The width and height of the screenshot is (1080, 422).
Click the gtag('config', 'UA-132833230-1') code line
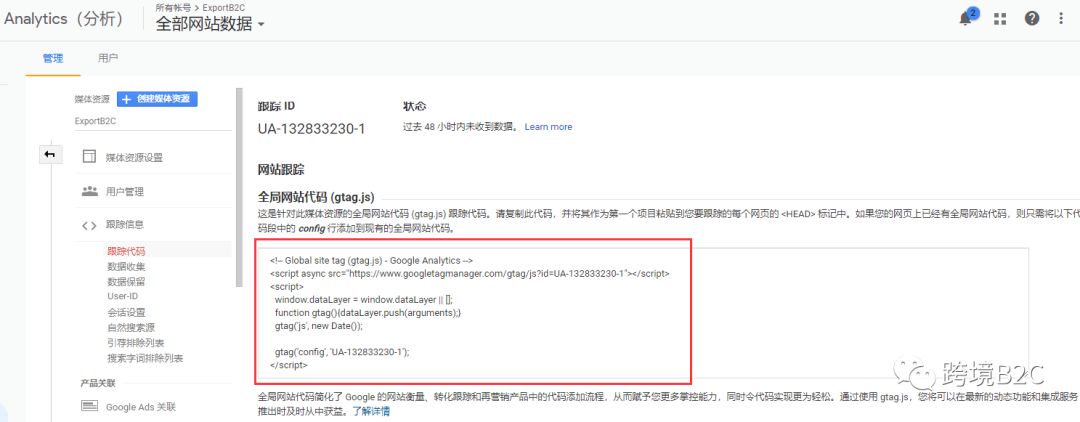click(x=342, y=351)
